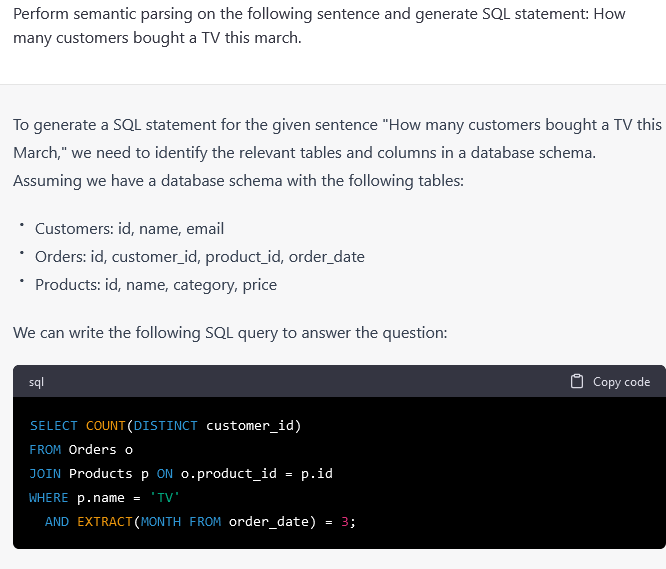This screenshot has height=569, width=666.
Task: Place cursor on 'FROM Orders o' line
Action: click(81, 450)
